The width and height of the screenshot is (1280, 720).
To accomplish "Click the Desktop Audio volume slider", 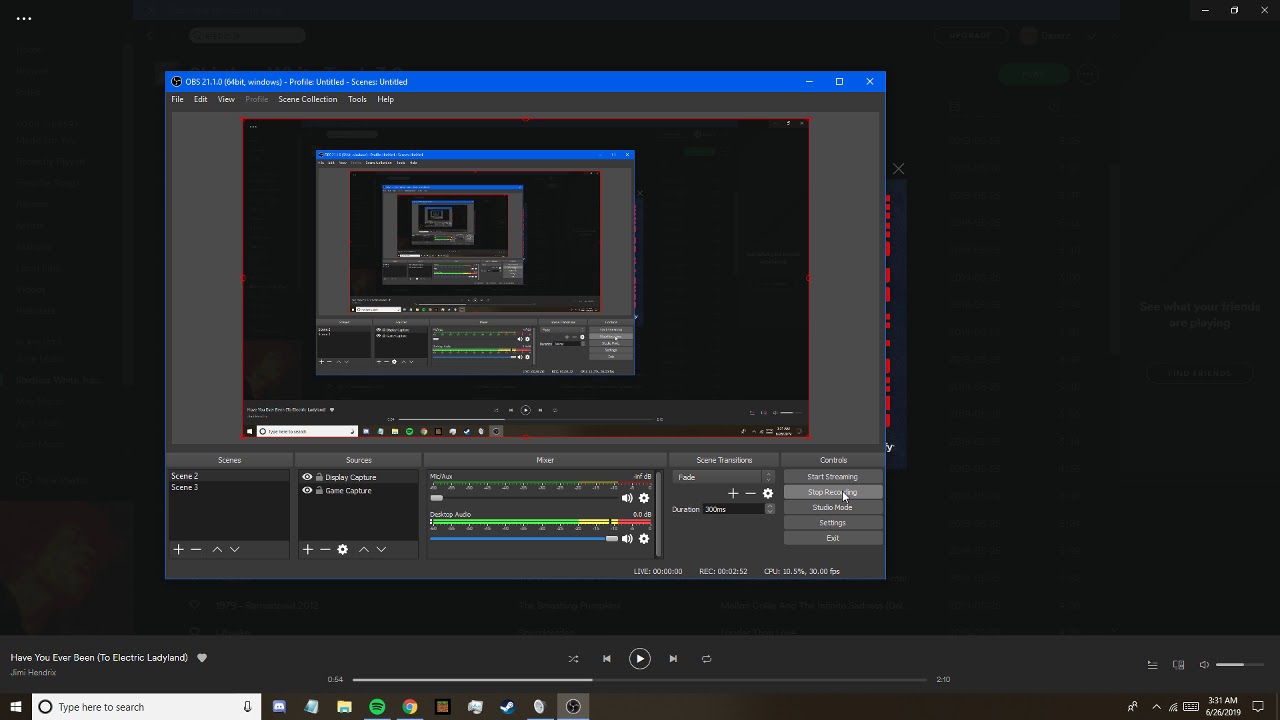I will [524, 539].
